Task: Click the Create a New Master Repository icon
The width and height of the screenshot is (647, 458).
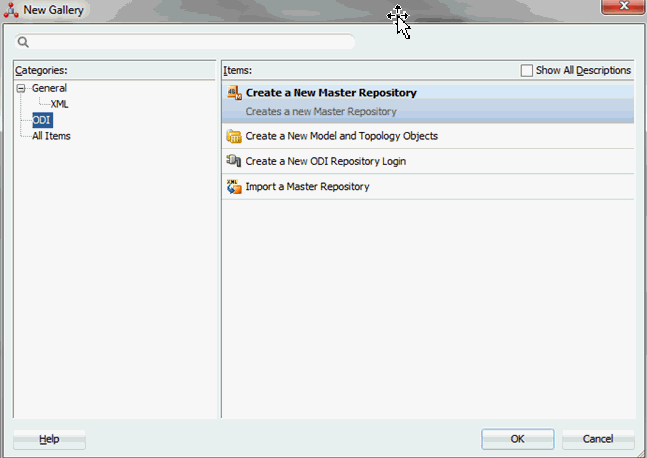Action: pos(234,93)
